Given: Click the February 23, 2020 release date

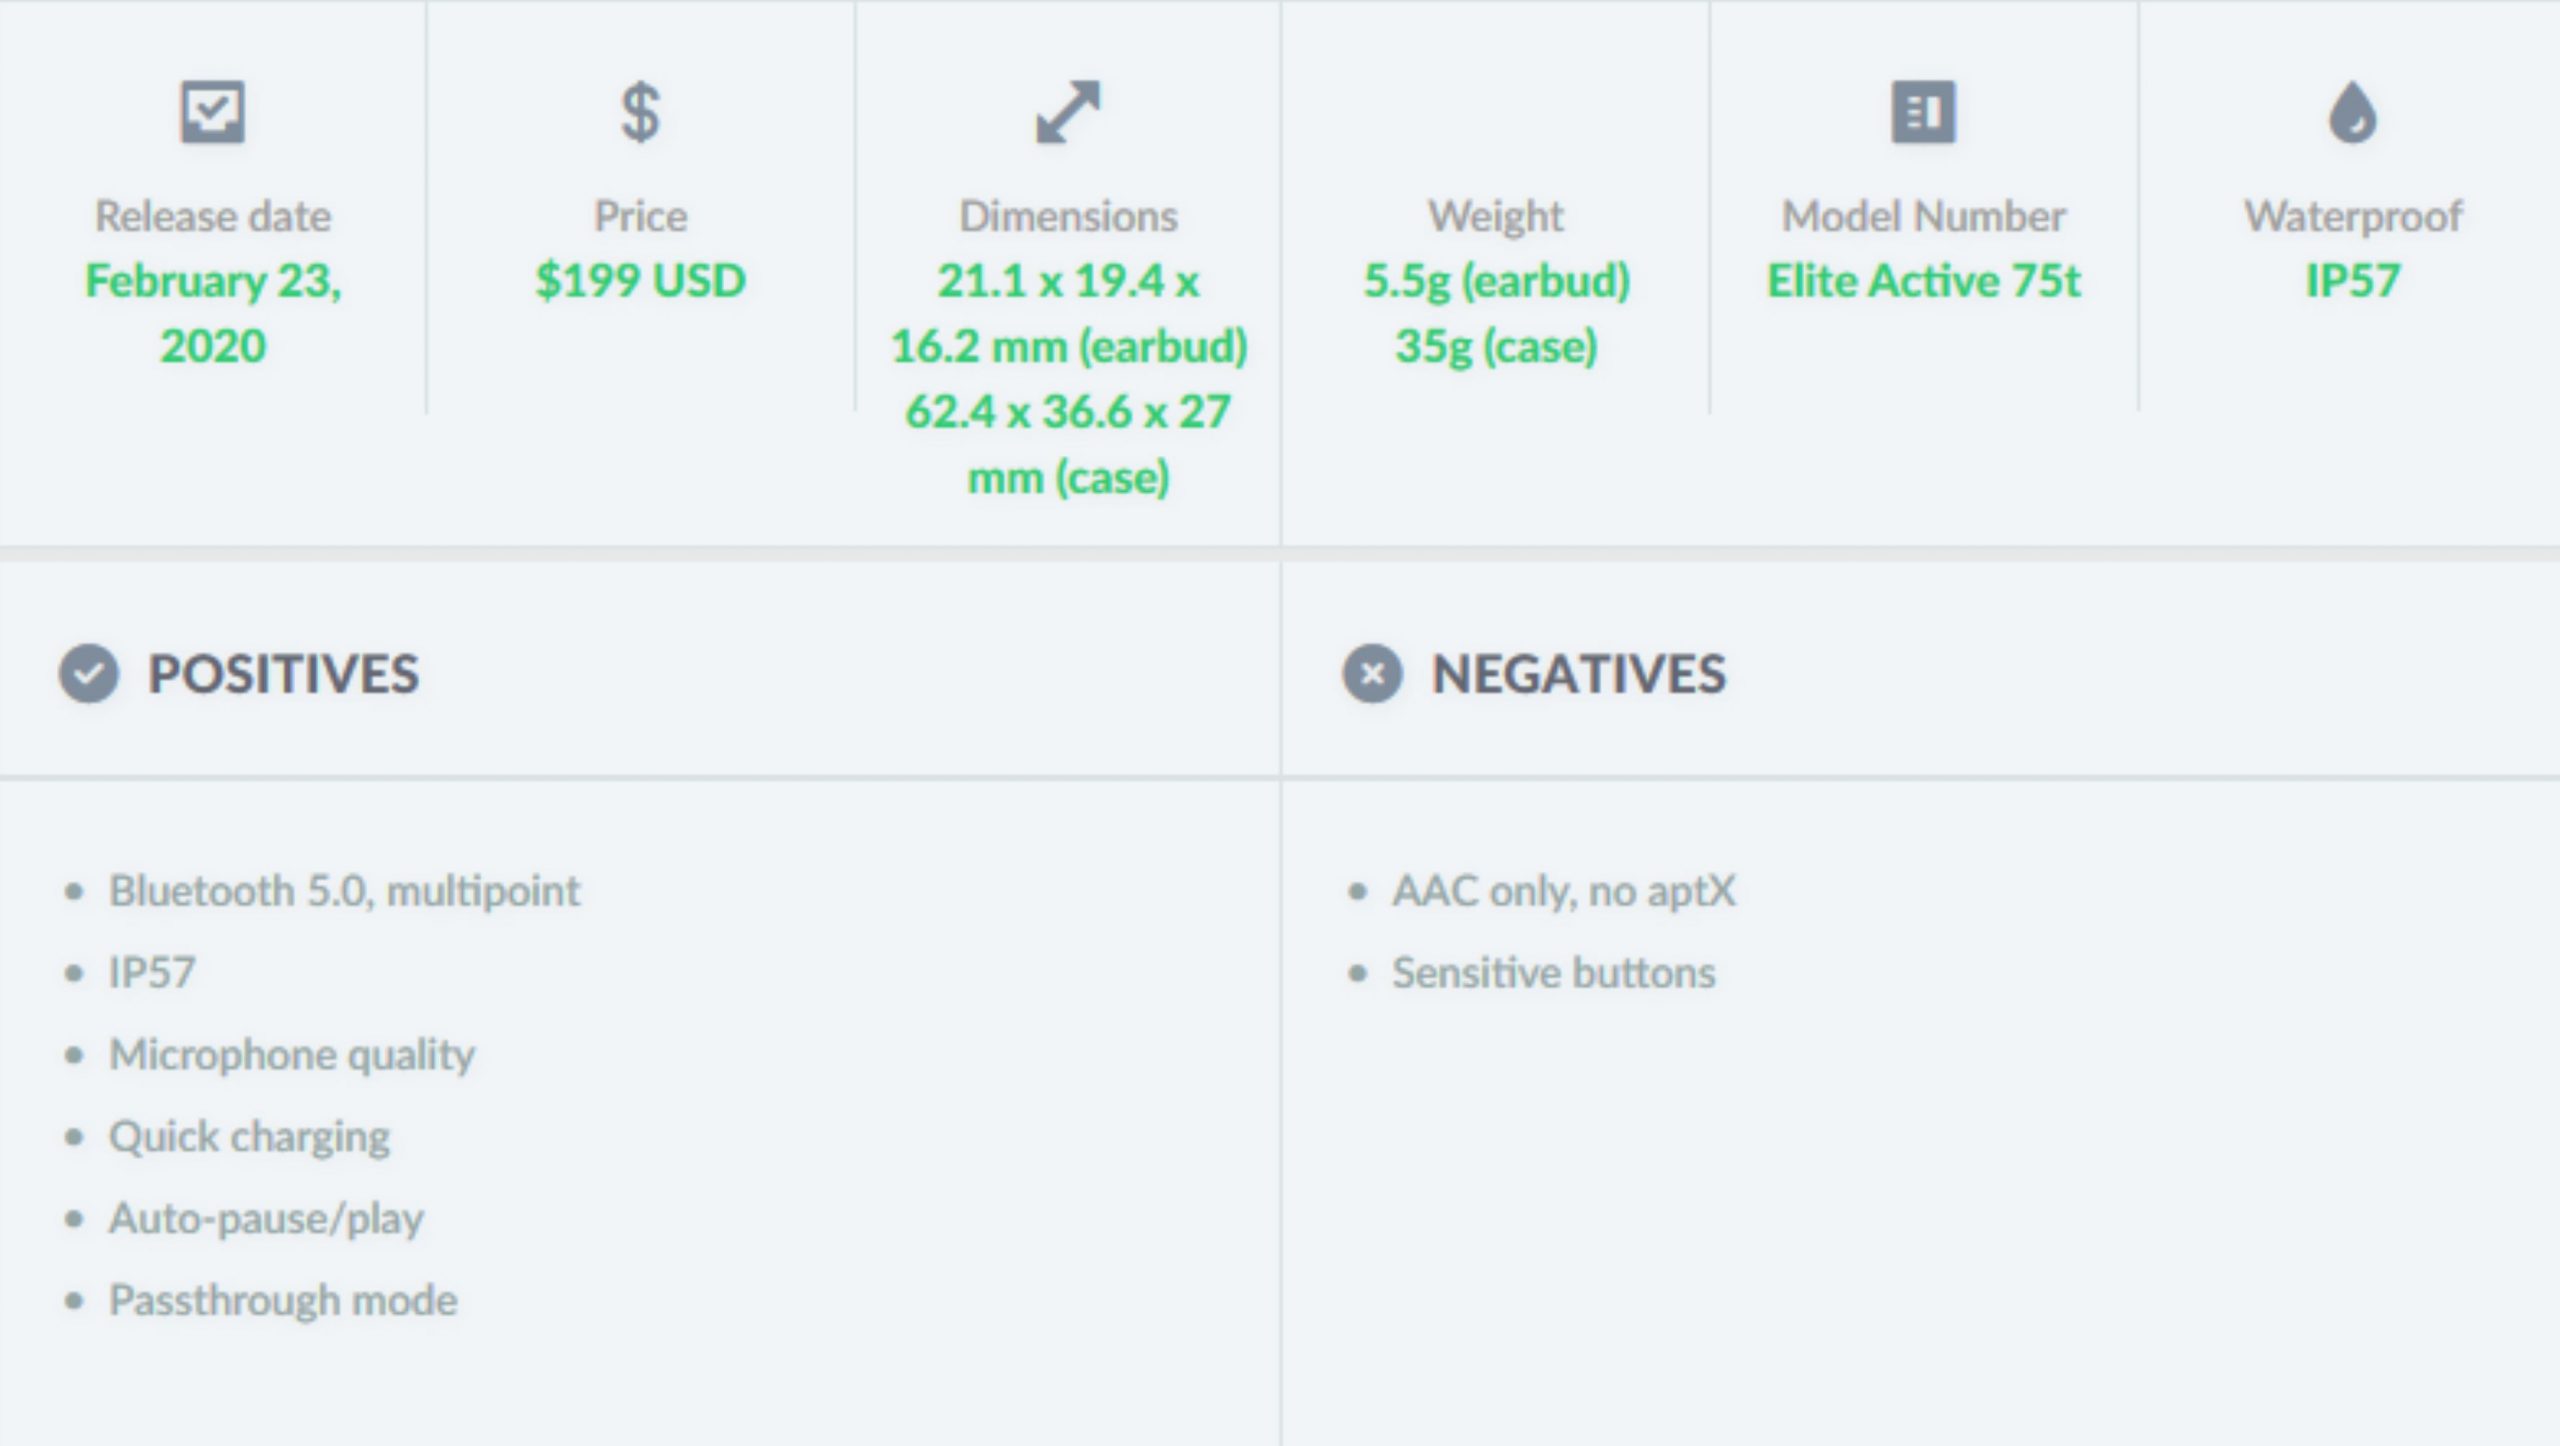Looking at the screenshot, I should 213,313.
